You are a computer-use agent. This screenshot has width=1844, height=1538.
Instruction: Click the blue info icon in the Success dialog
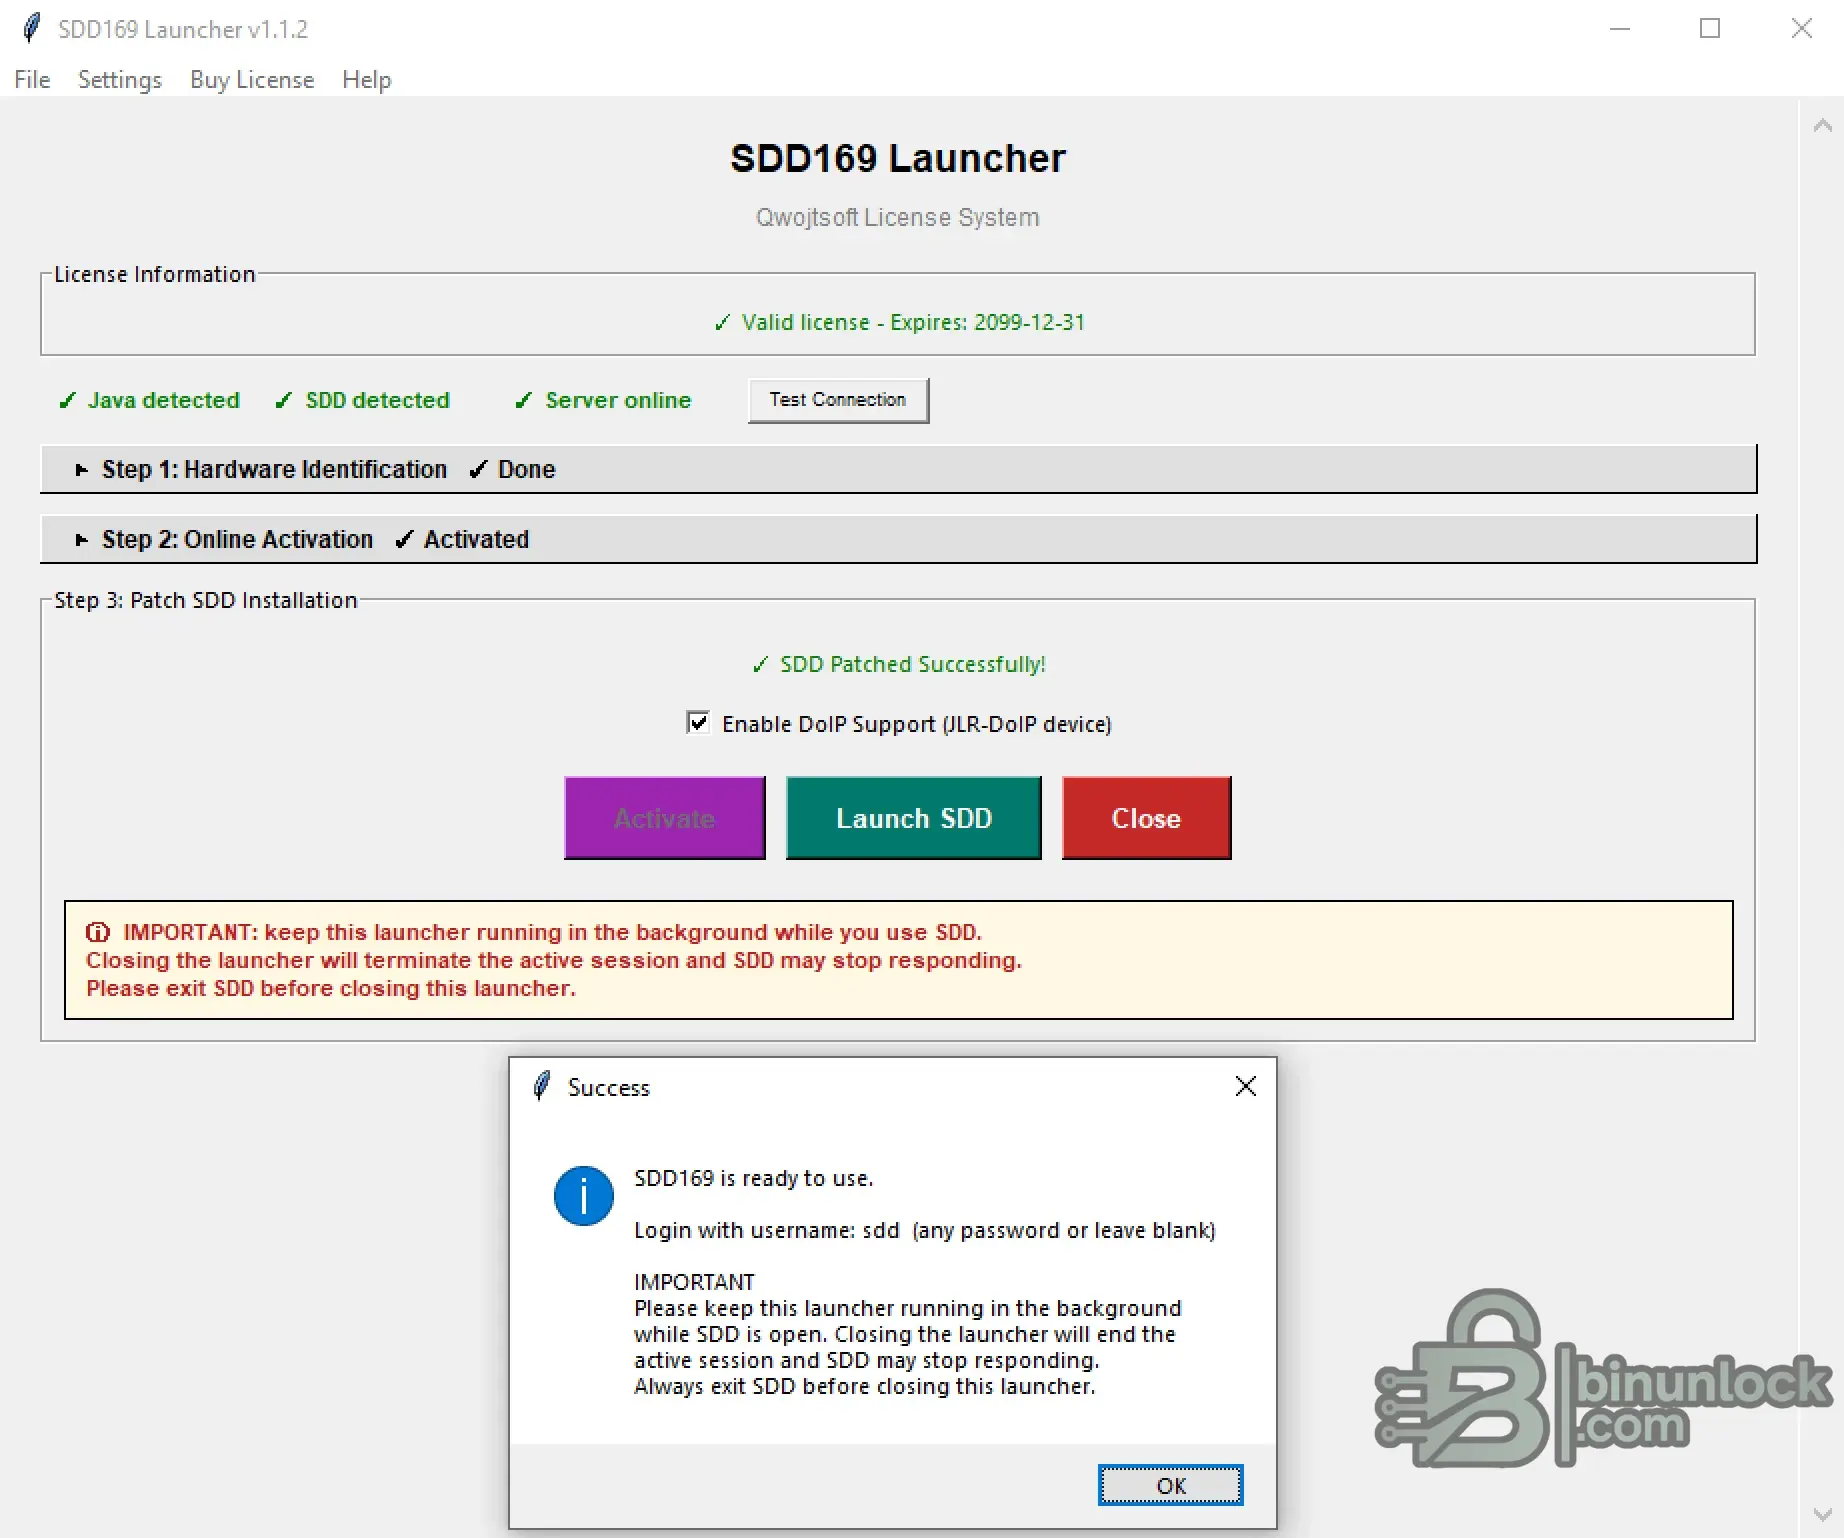(584, 1195)
